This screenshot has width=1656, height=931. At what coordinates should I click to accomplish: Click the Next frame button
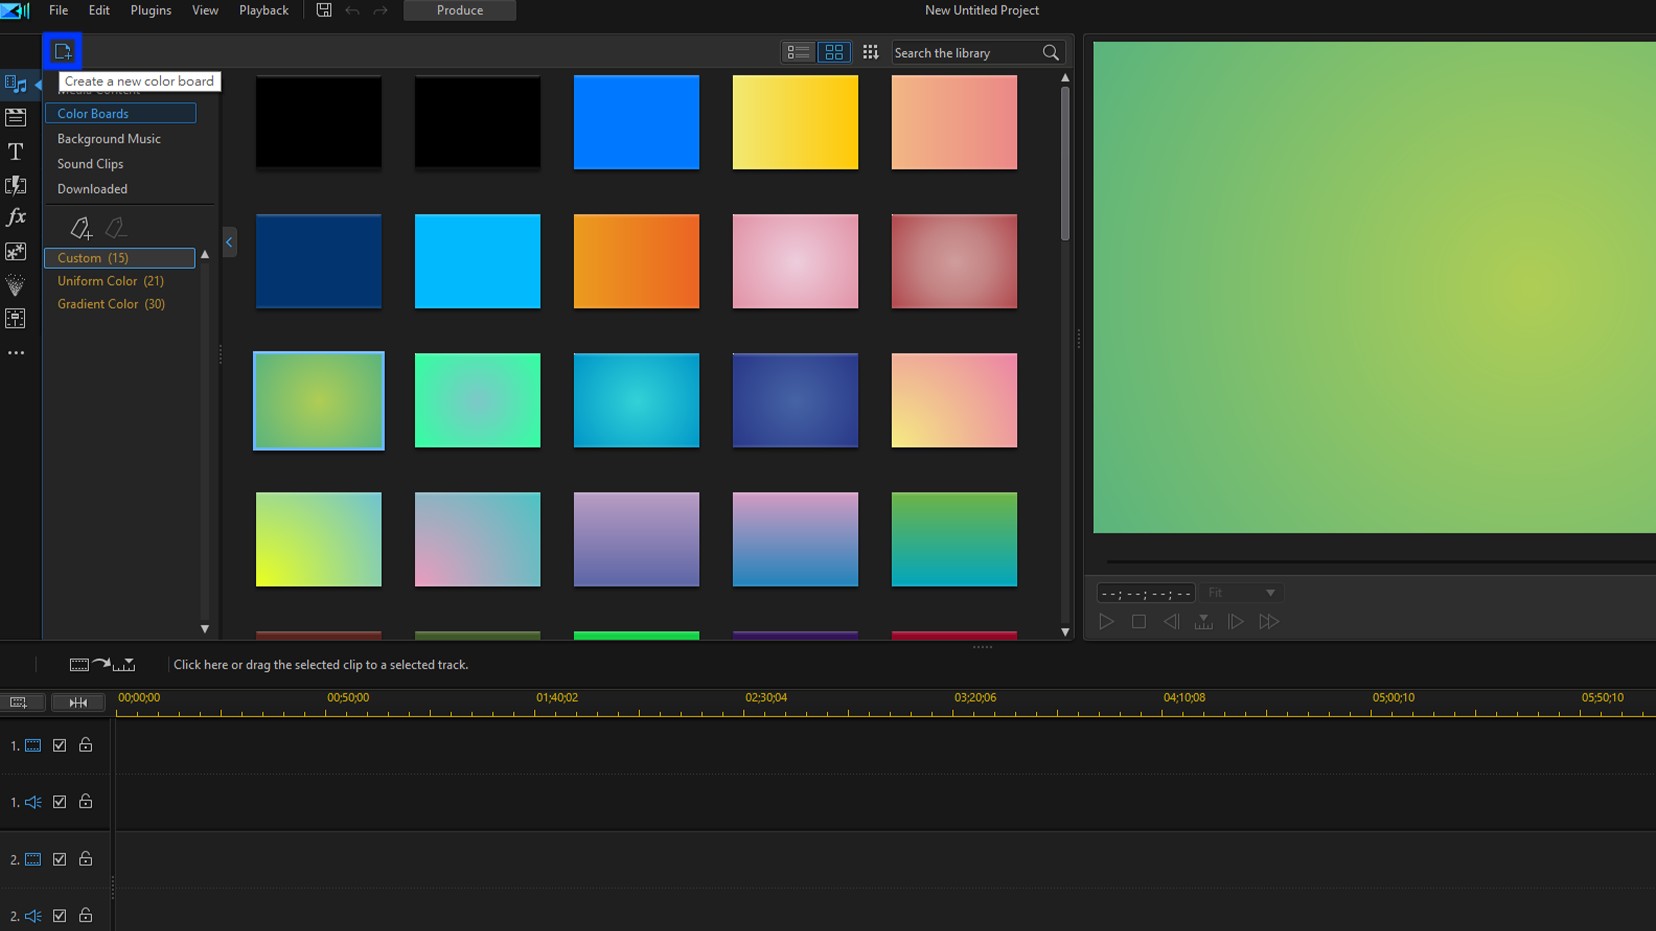(1236, 621)
